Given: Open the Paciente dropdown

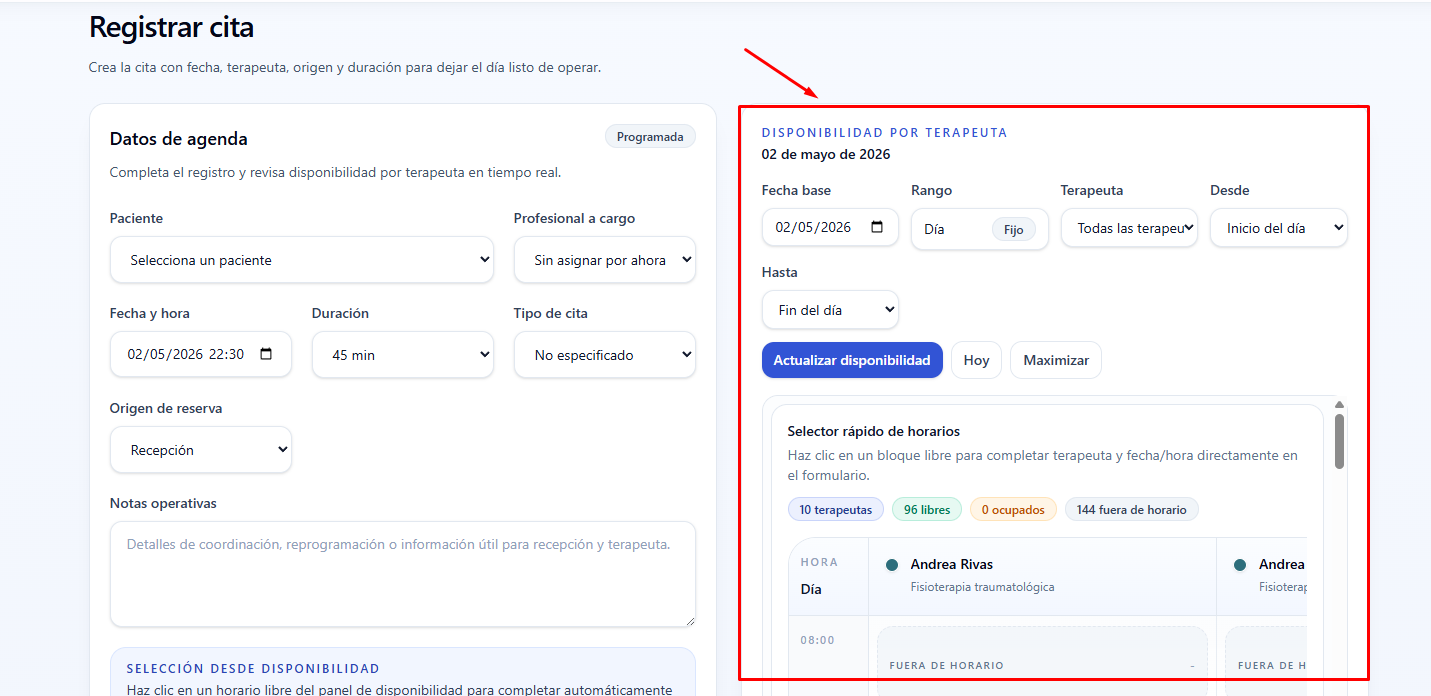Looking at the screenshot, I should point(301,260).
